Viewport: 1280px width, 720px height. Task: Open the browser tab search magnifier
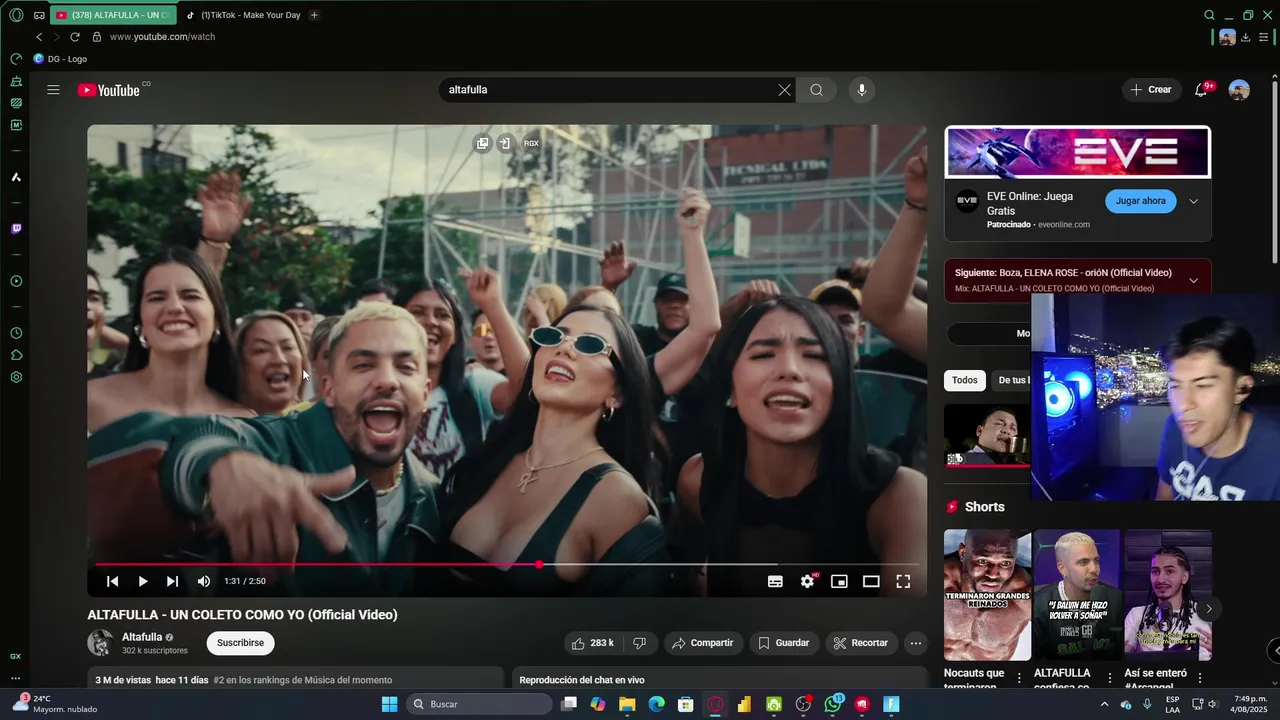(1209, 15)
